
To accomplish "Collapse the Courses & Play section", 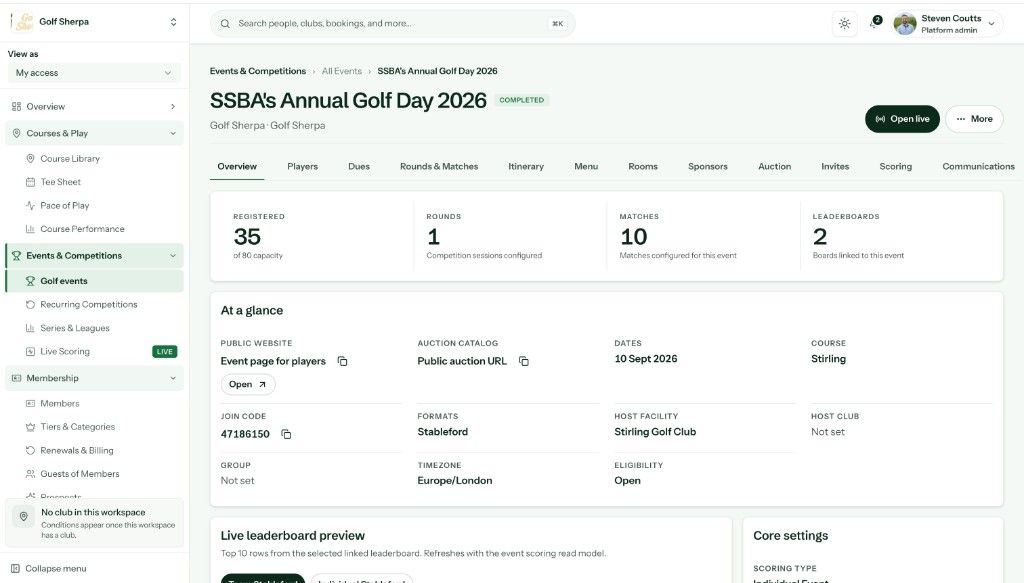I will [x=173, y=133].
